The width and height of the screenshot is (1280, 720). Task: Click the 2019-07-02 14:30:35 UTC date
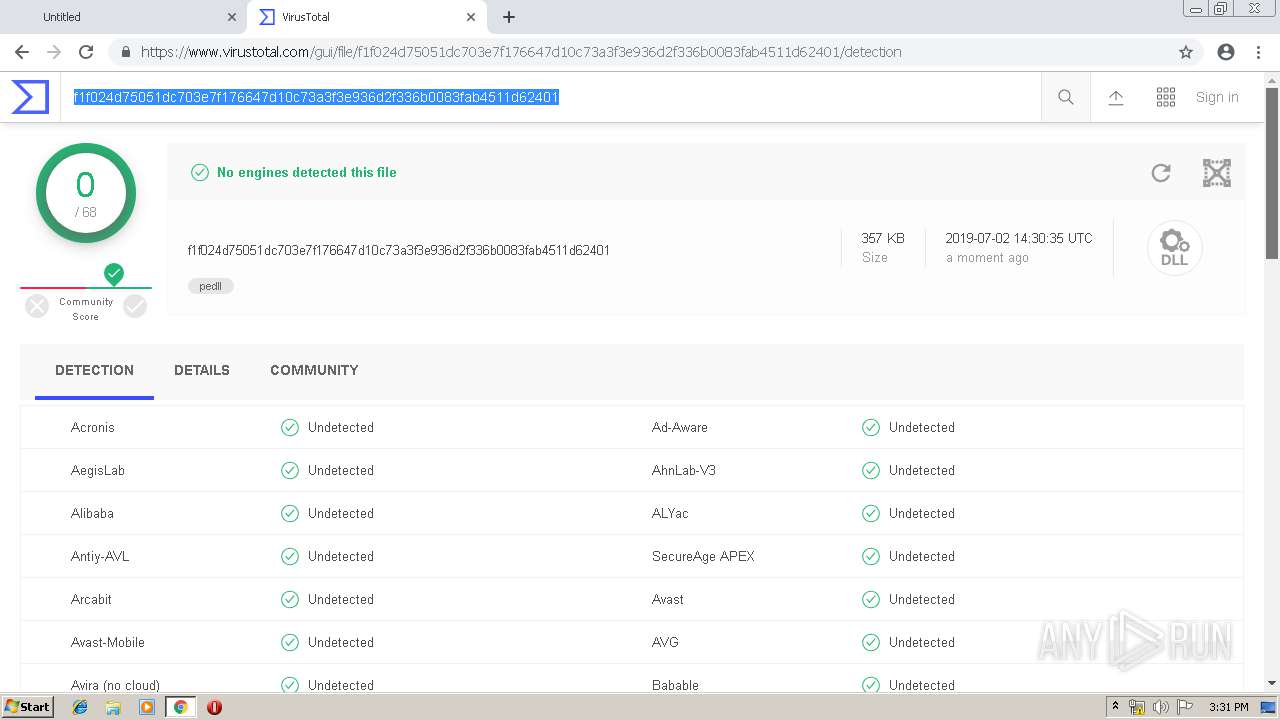(1019, 238)
